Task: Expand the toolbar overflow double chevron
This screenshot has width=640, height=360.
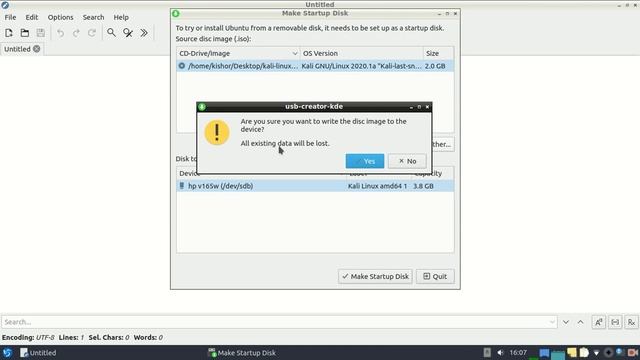Action: pos(144,33)
